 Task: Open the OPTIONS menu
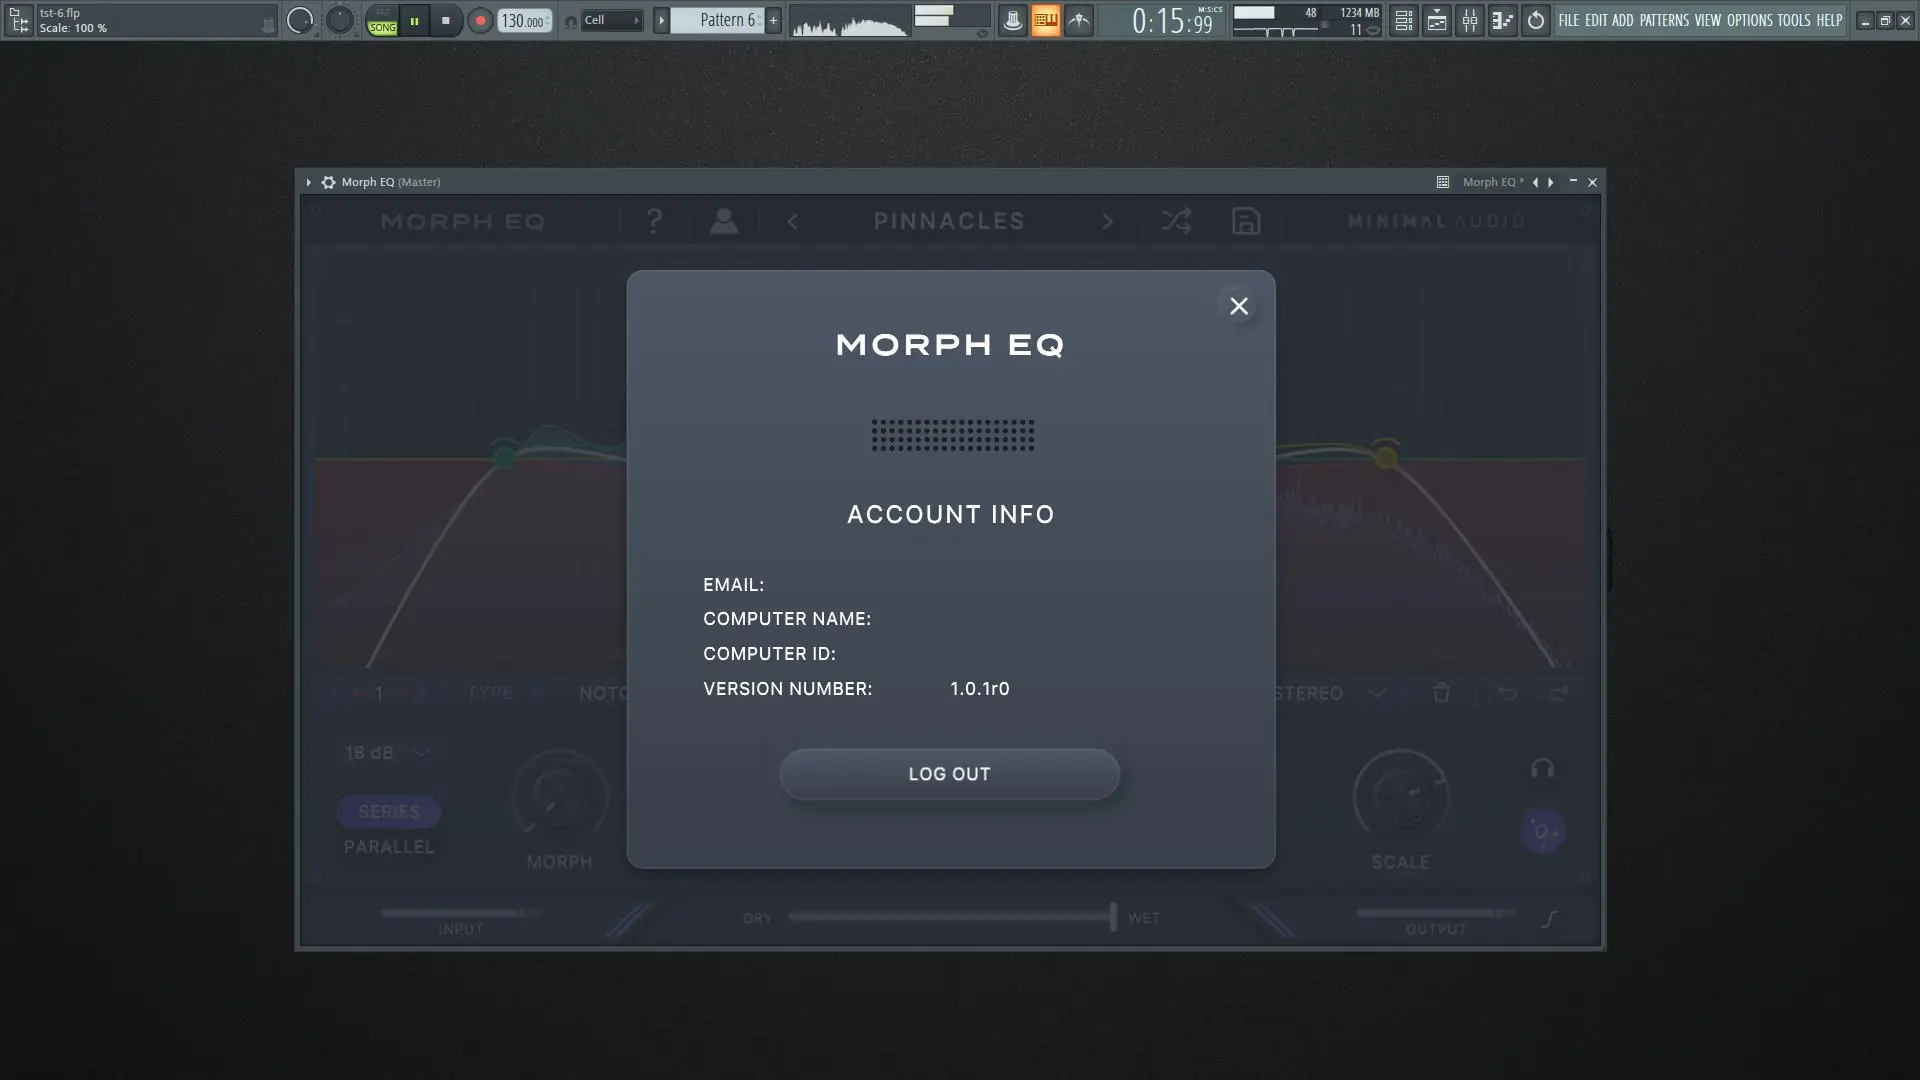pos(1749,20)
